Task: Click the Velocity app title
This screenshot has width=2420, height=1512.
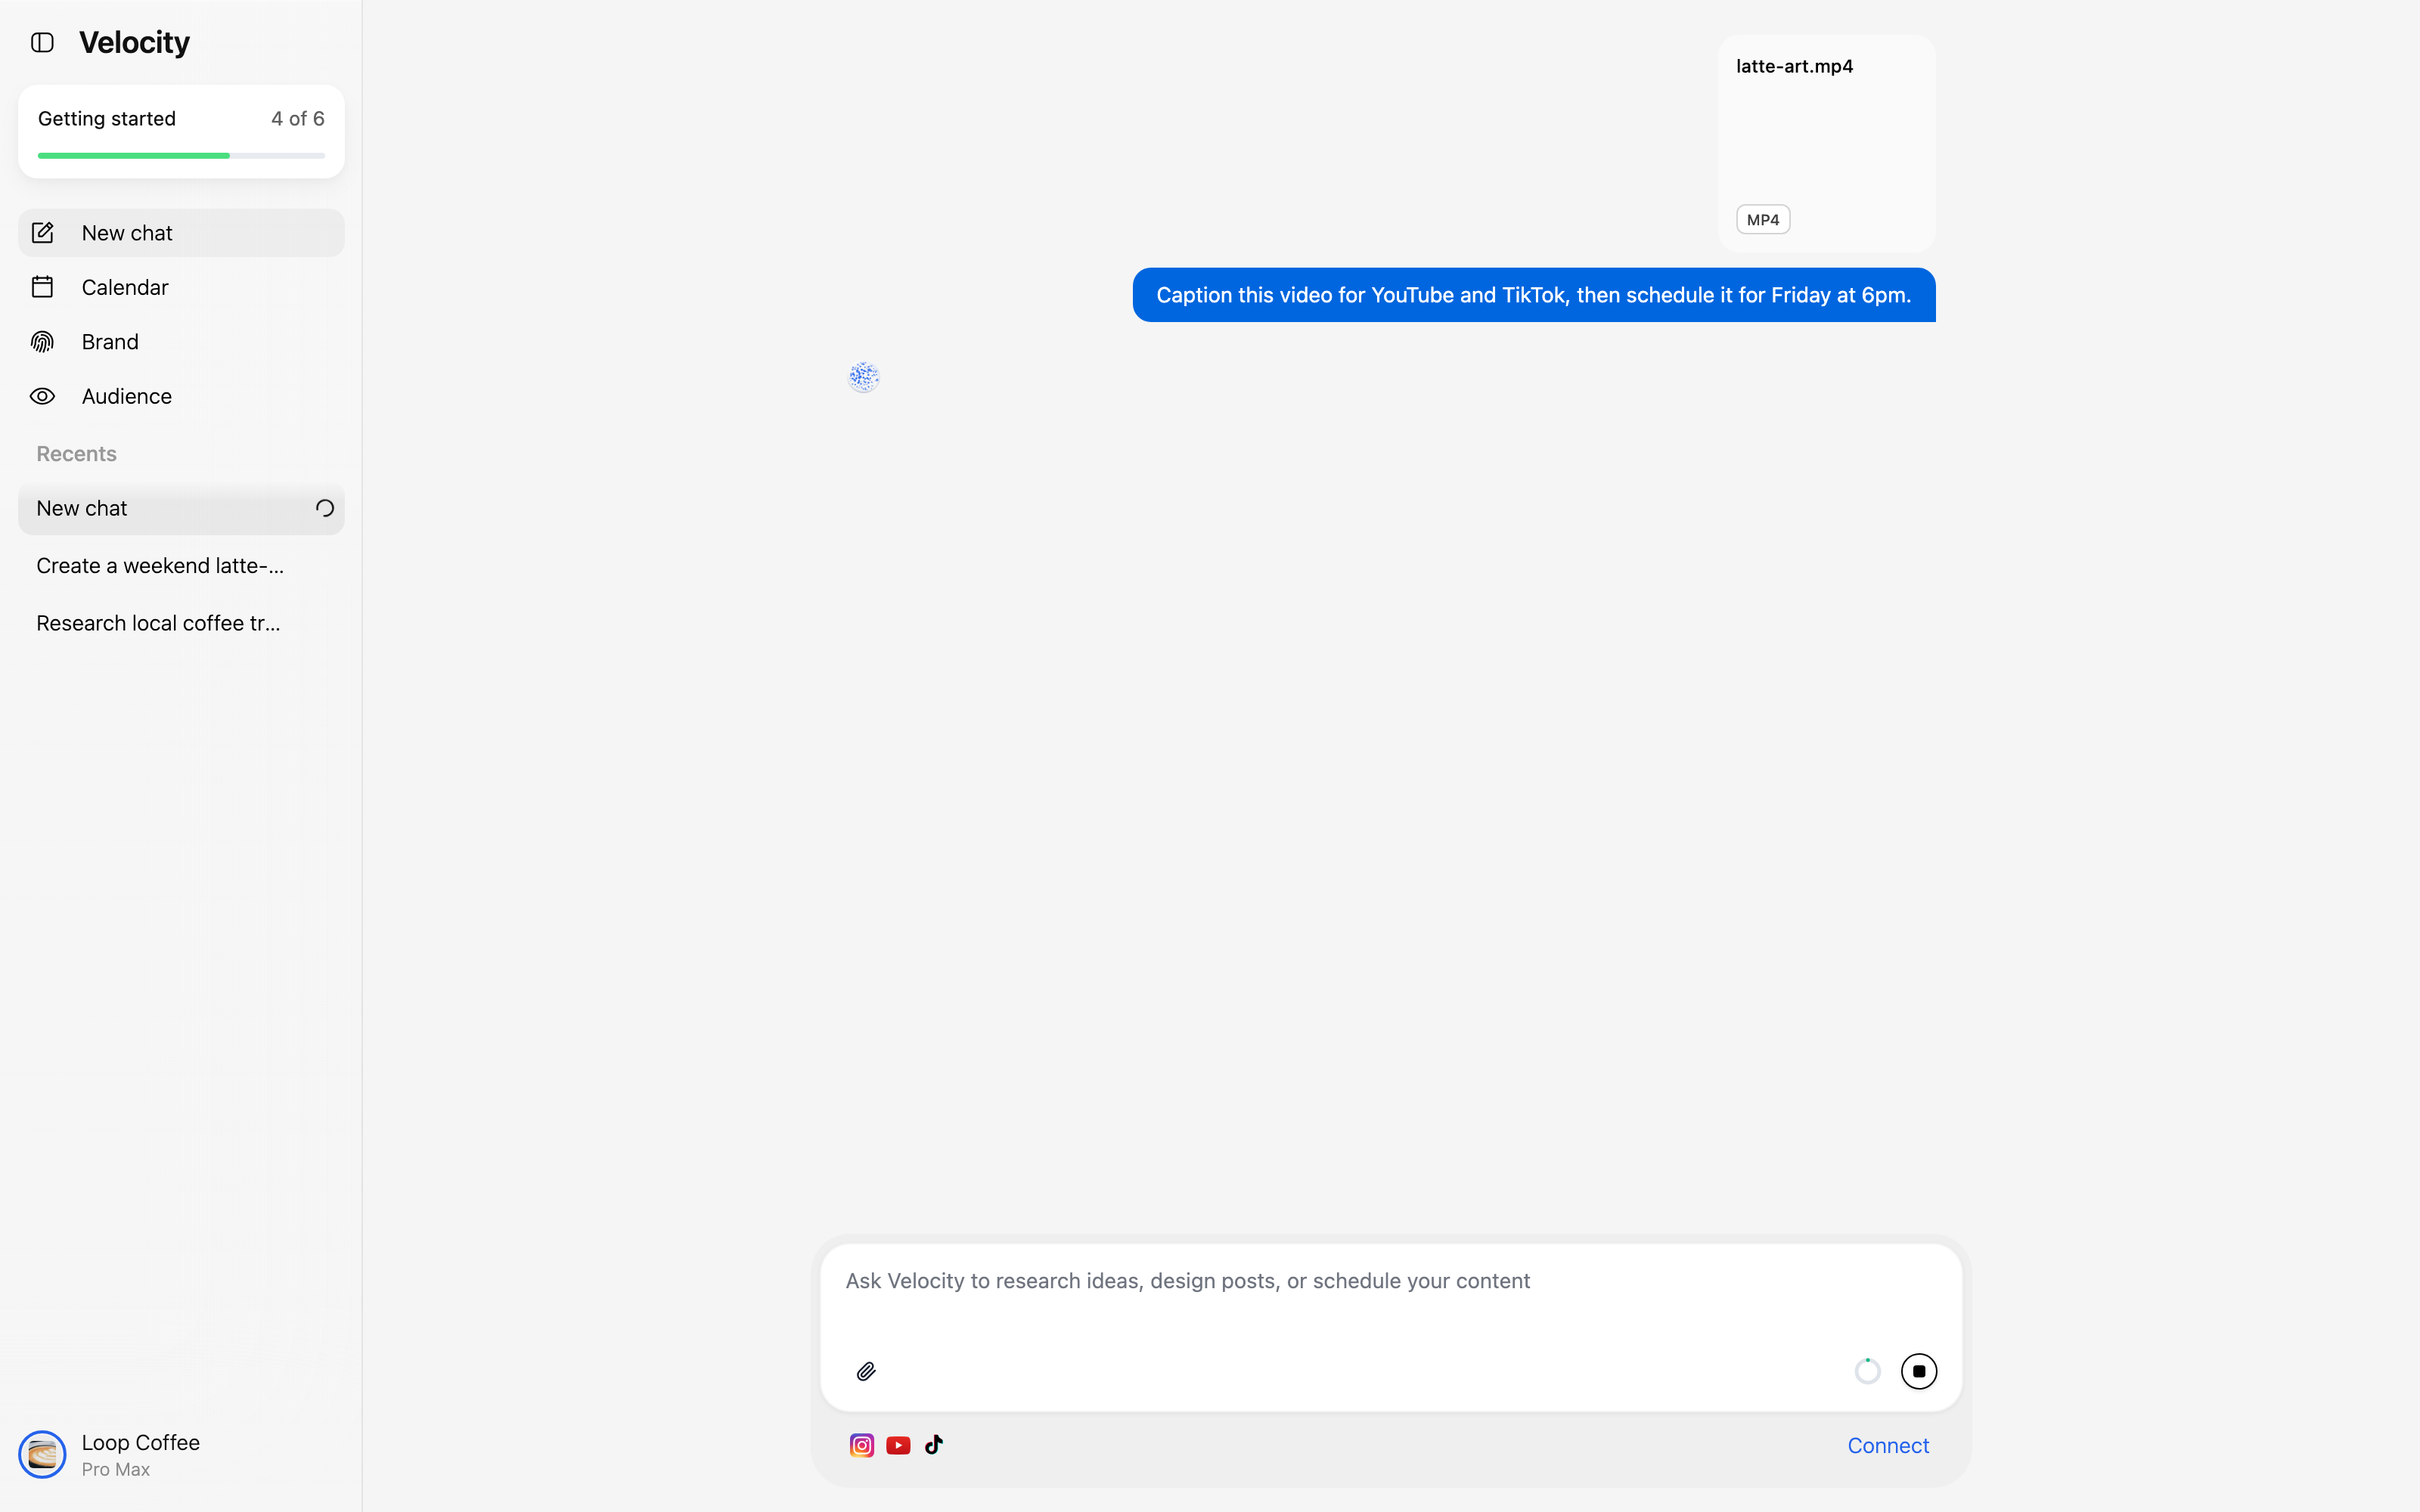Action: pos(134,43)
